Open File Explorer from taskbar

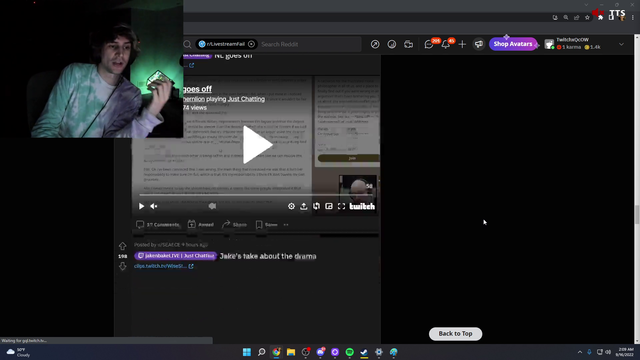pos(291,352)
